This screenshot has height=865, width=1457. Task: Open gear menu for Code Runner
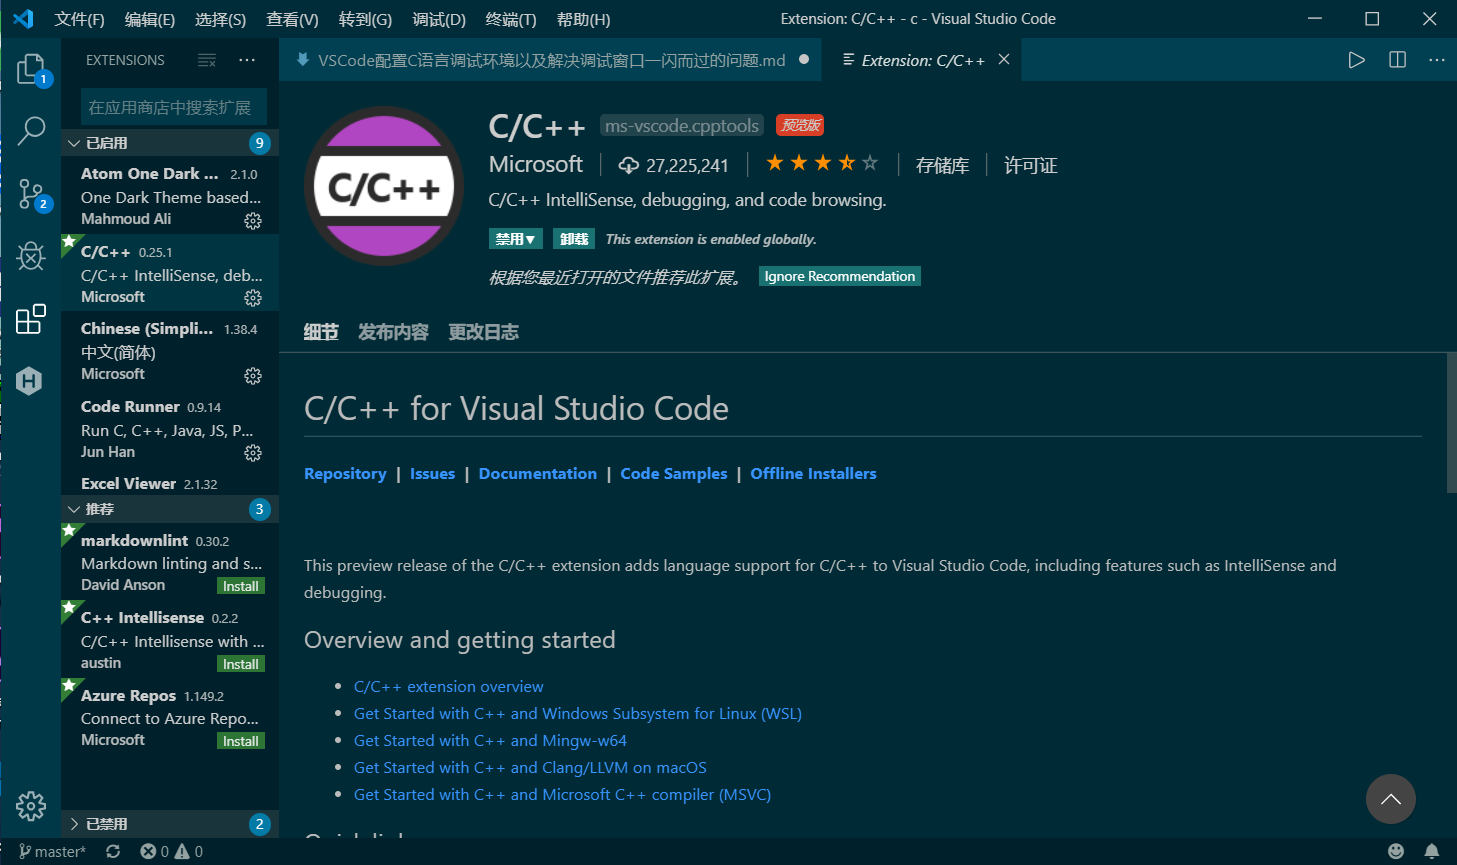click(x=253, y=453)
